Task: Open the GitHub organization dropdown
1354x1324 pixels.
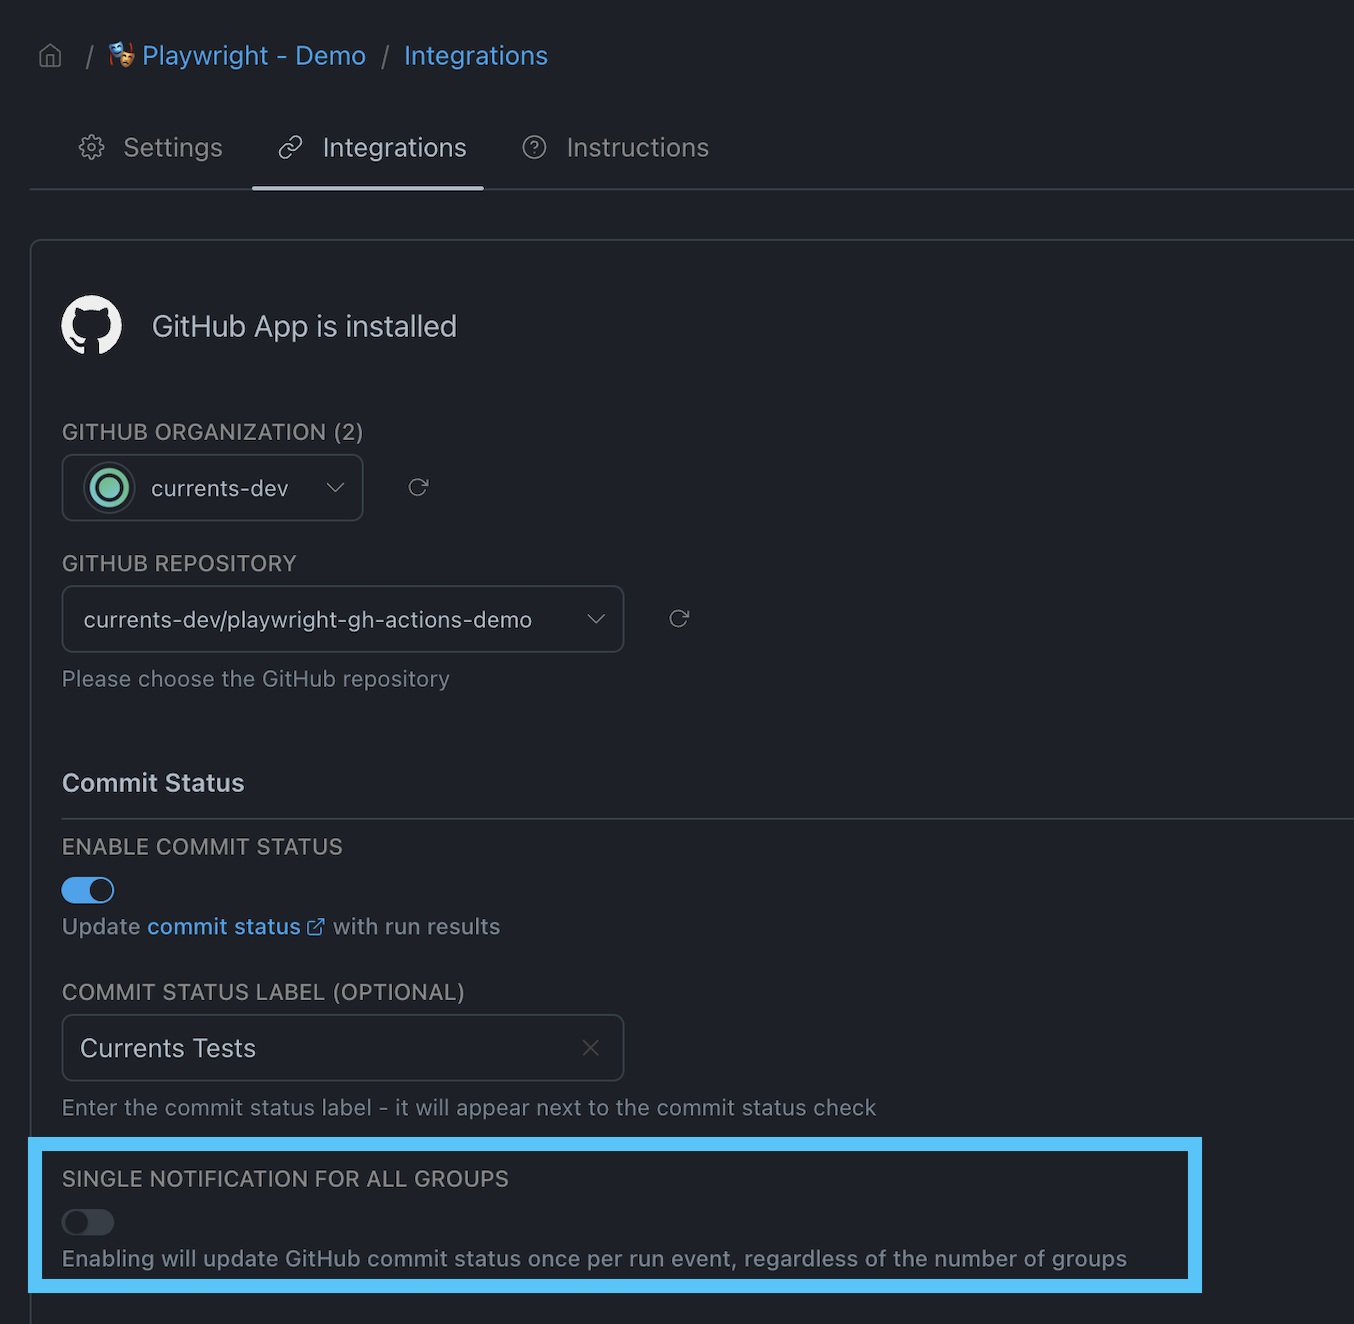Action: tap(212, 488)
